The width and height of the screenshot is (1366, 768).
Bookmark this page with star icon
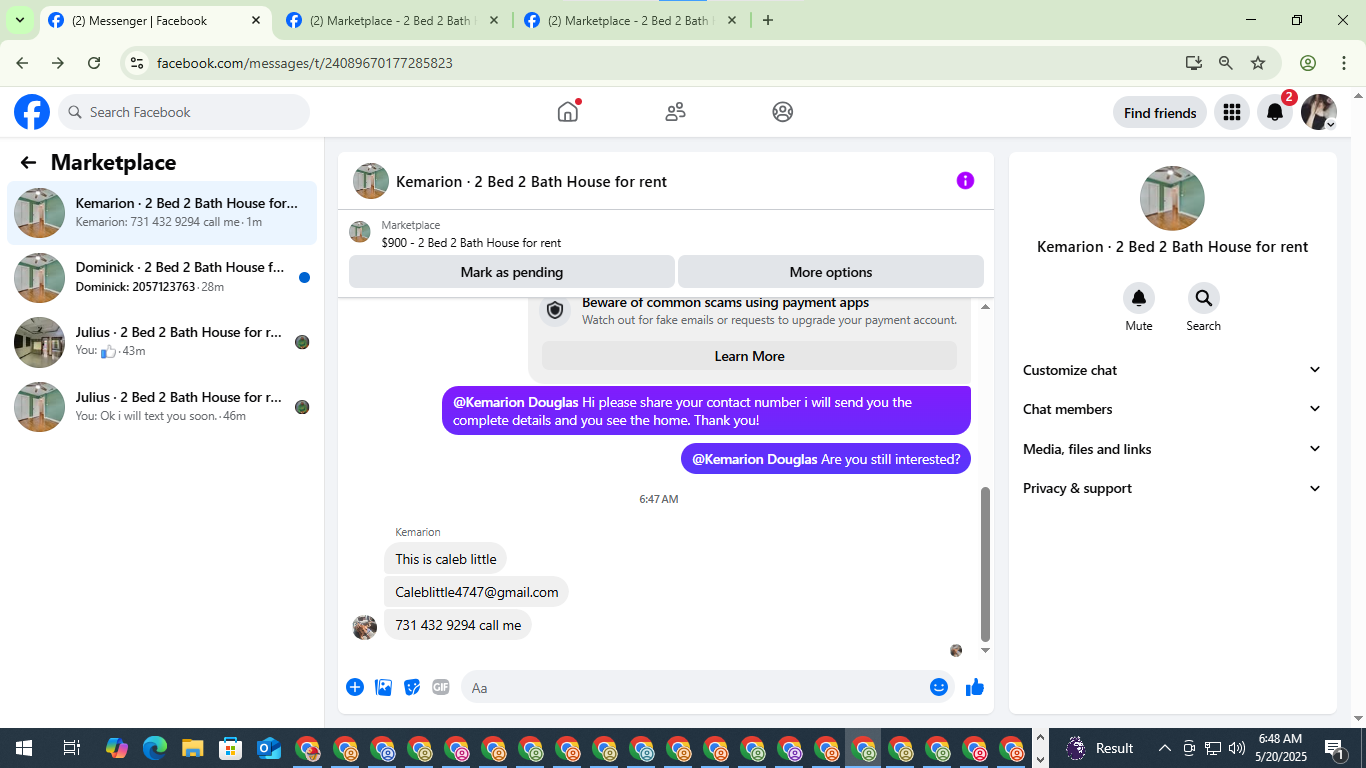[x=1258, y=63]
